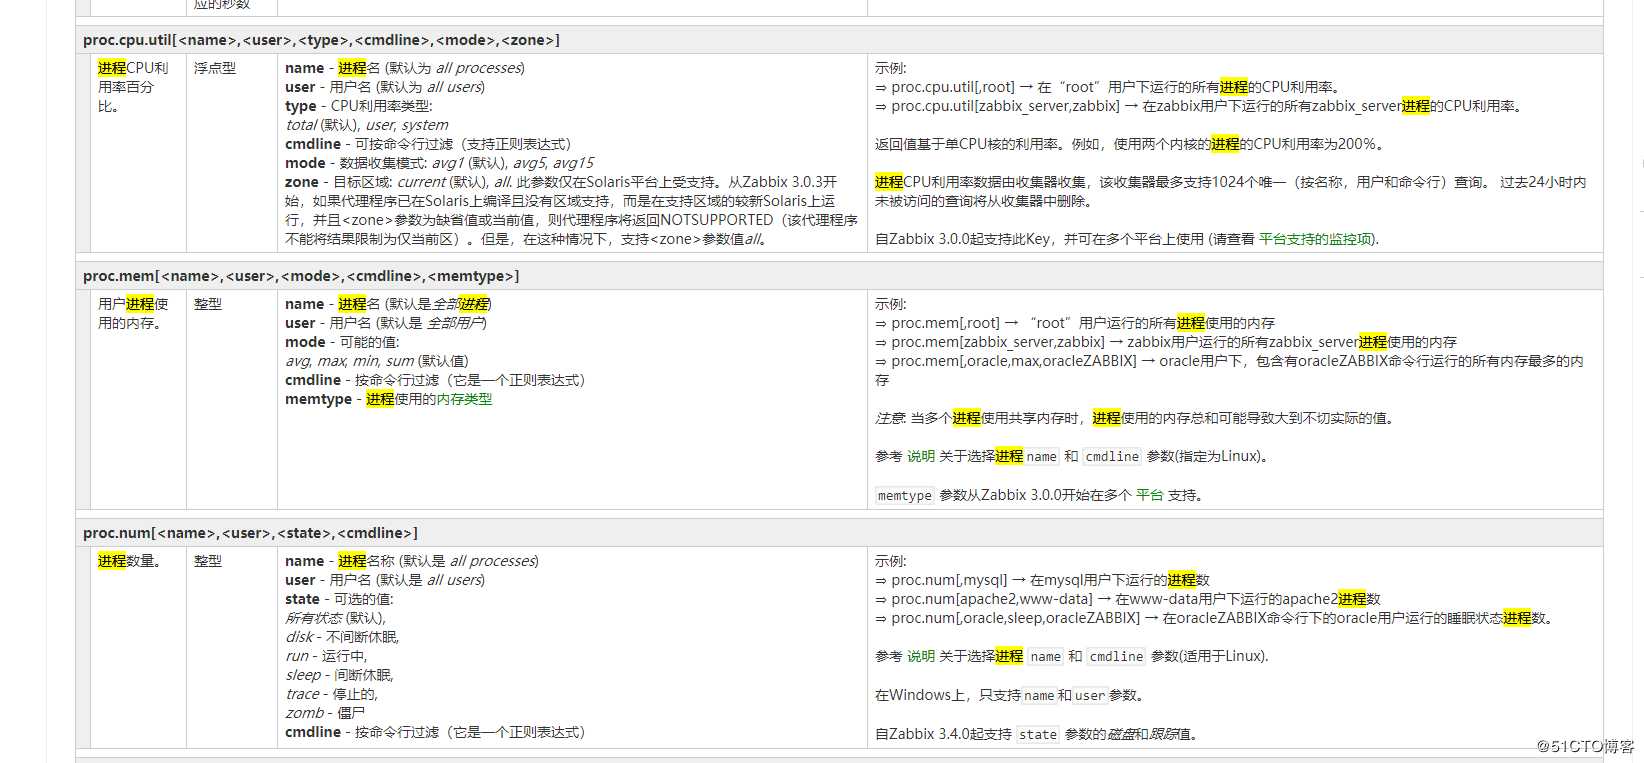Click the proc.cpu.util[,root] example

[x=1108, y=87]
